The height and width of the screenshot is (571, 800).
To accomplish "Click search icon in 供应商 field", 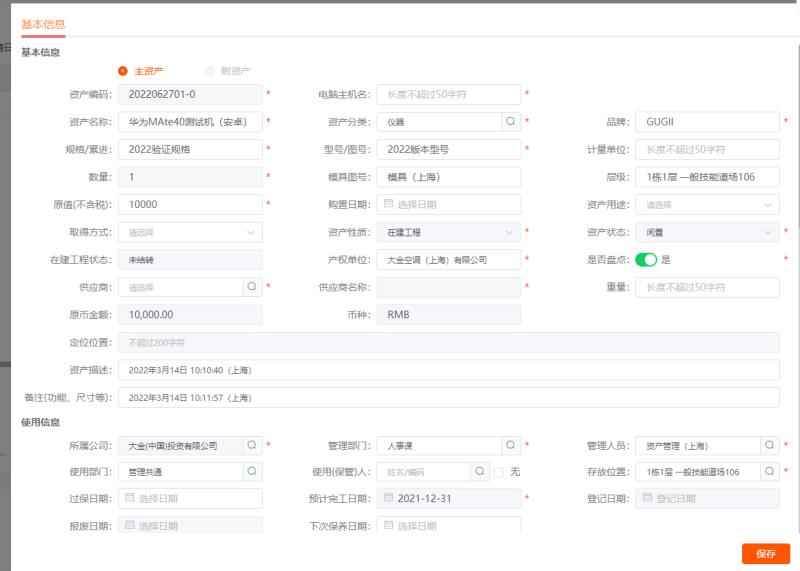I will (252, 288).
